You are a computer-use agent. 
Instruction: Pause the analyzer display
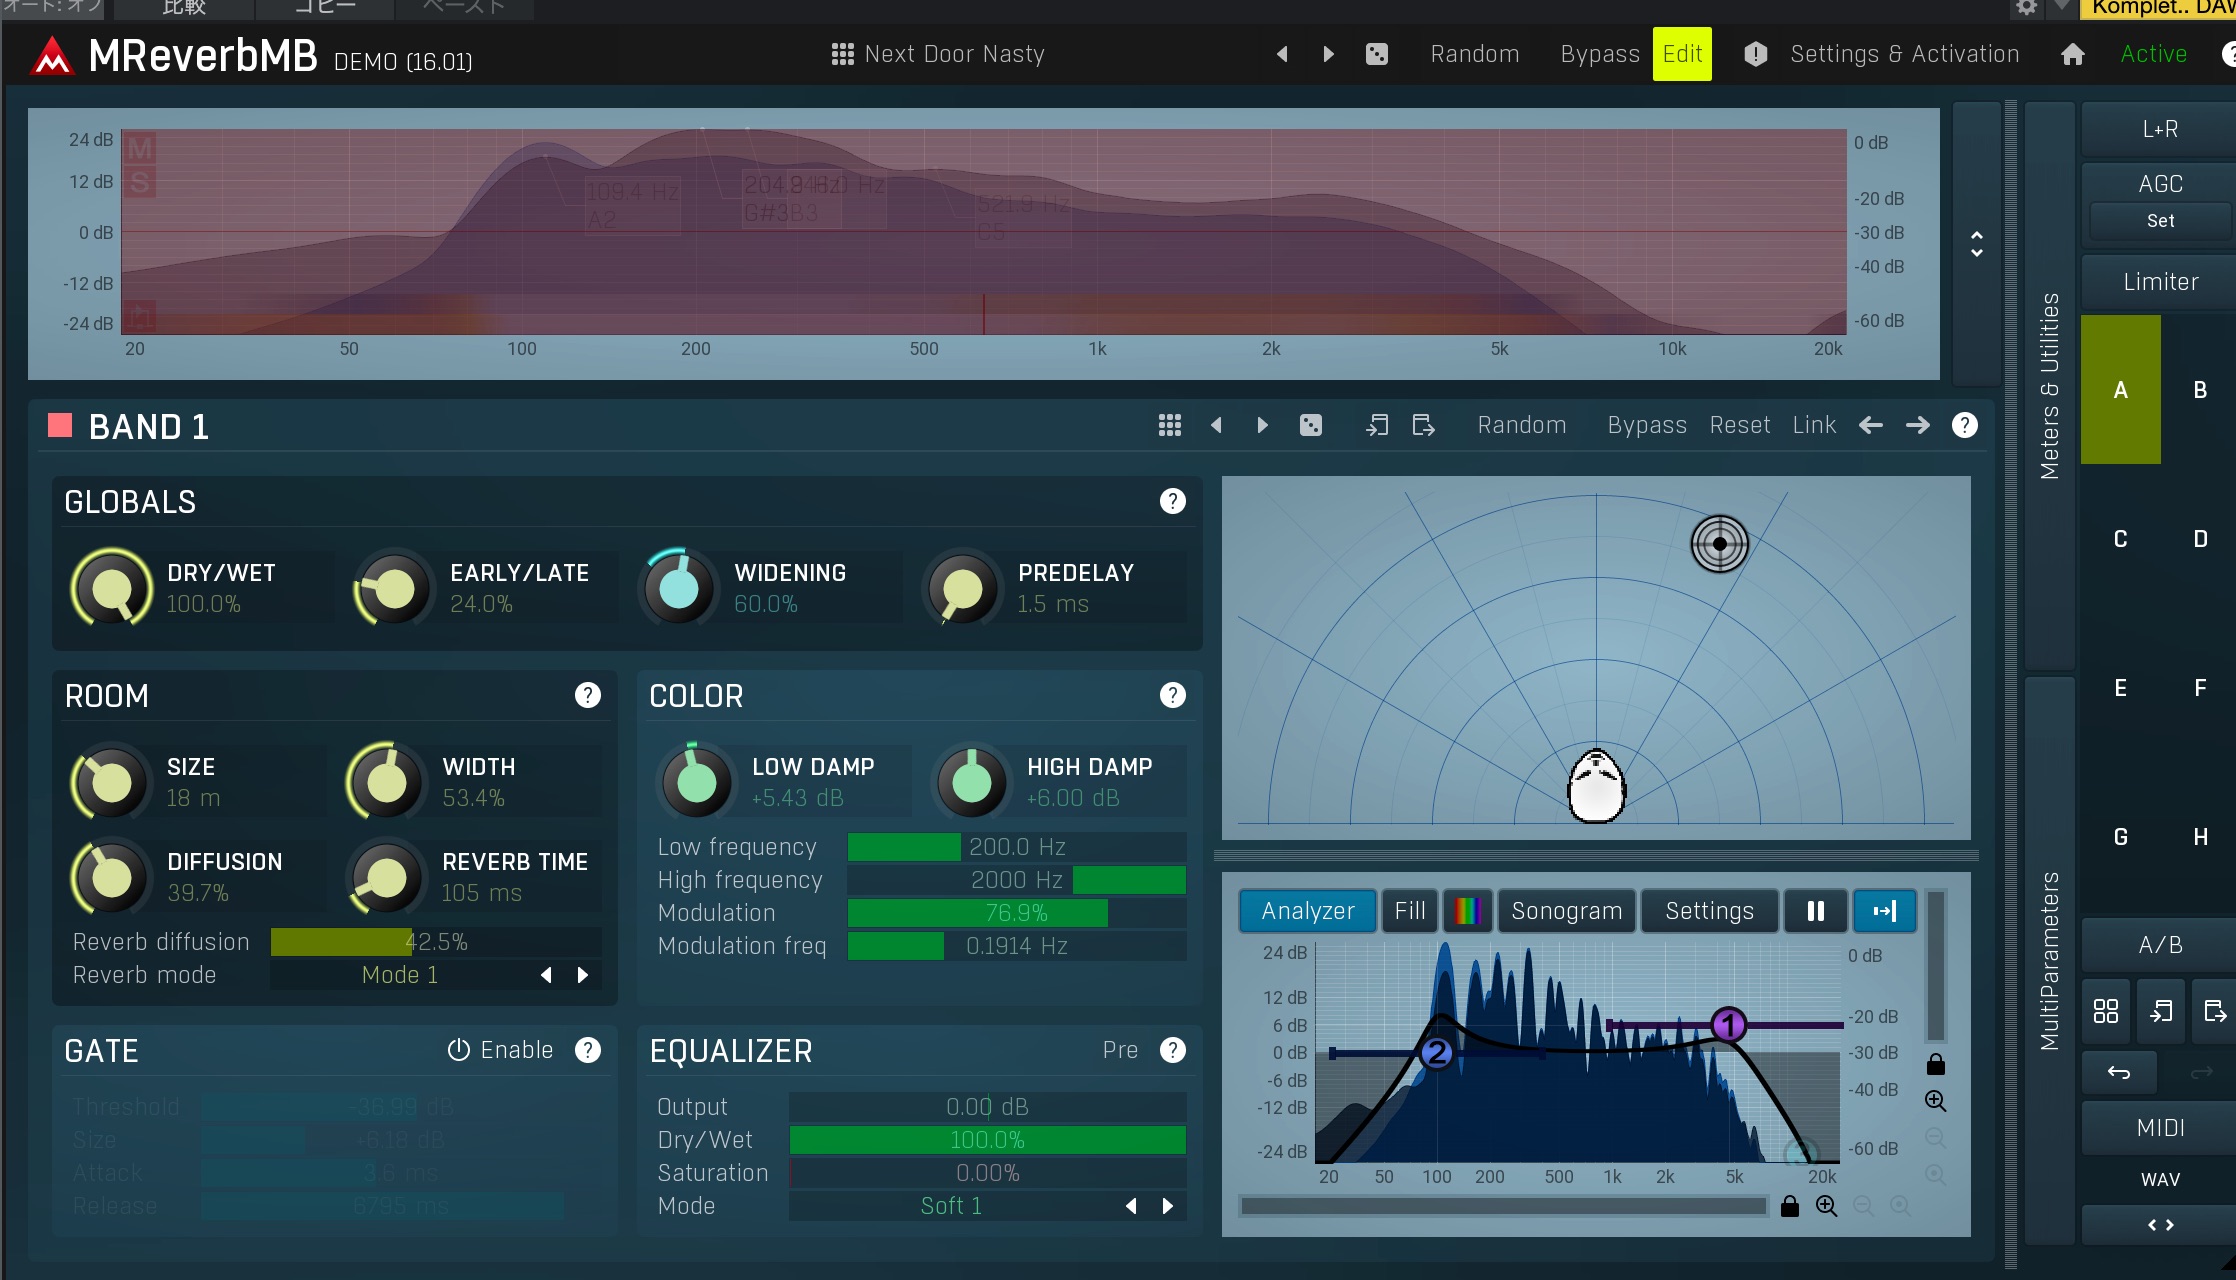[1815, 911]
